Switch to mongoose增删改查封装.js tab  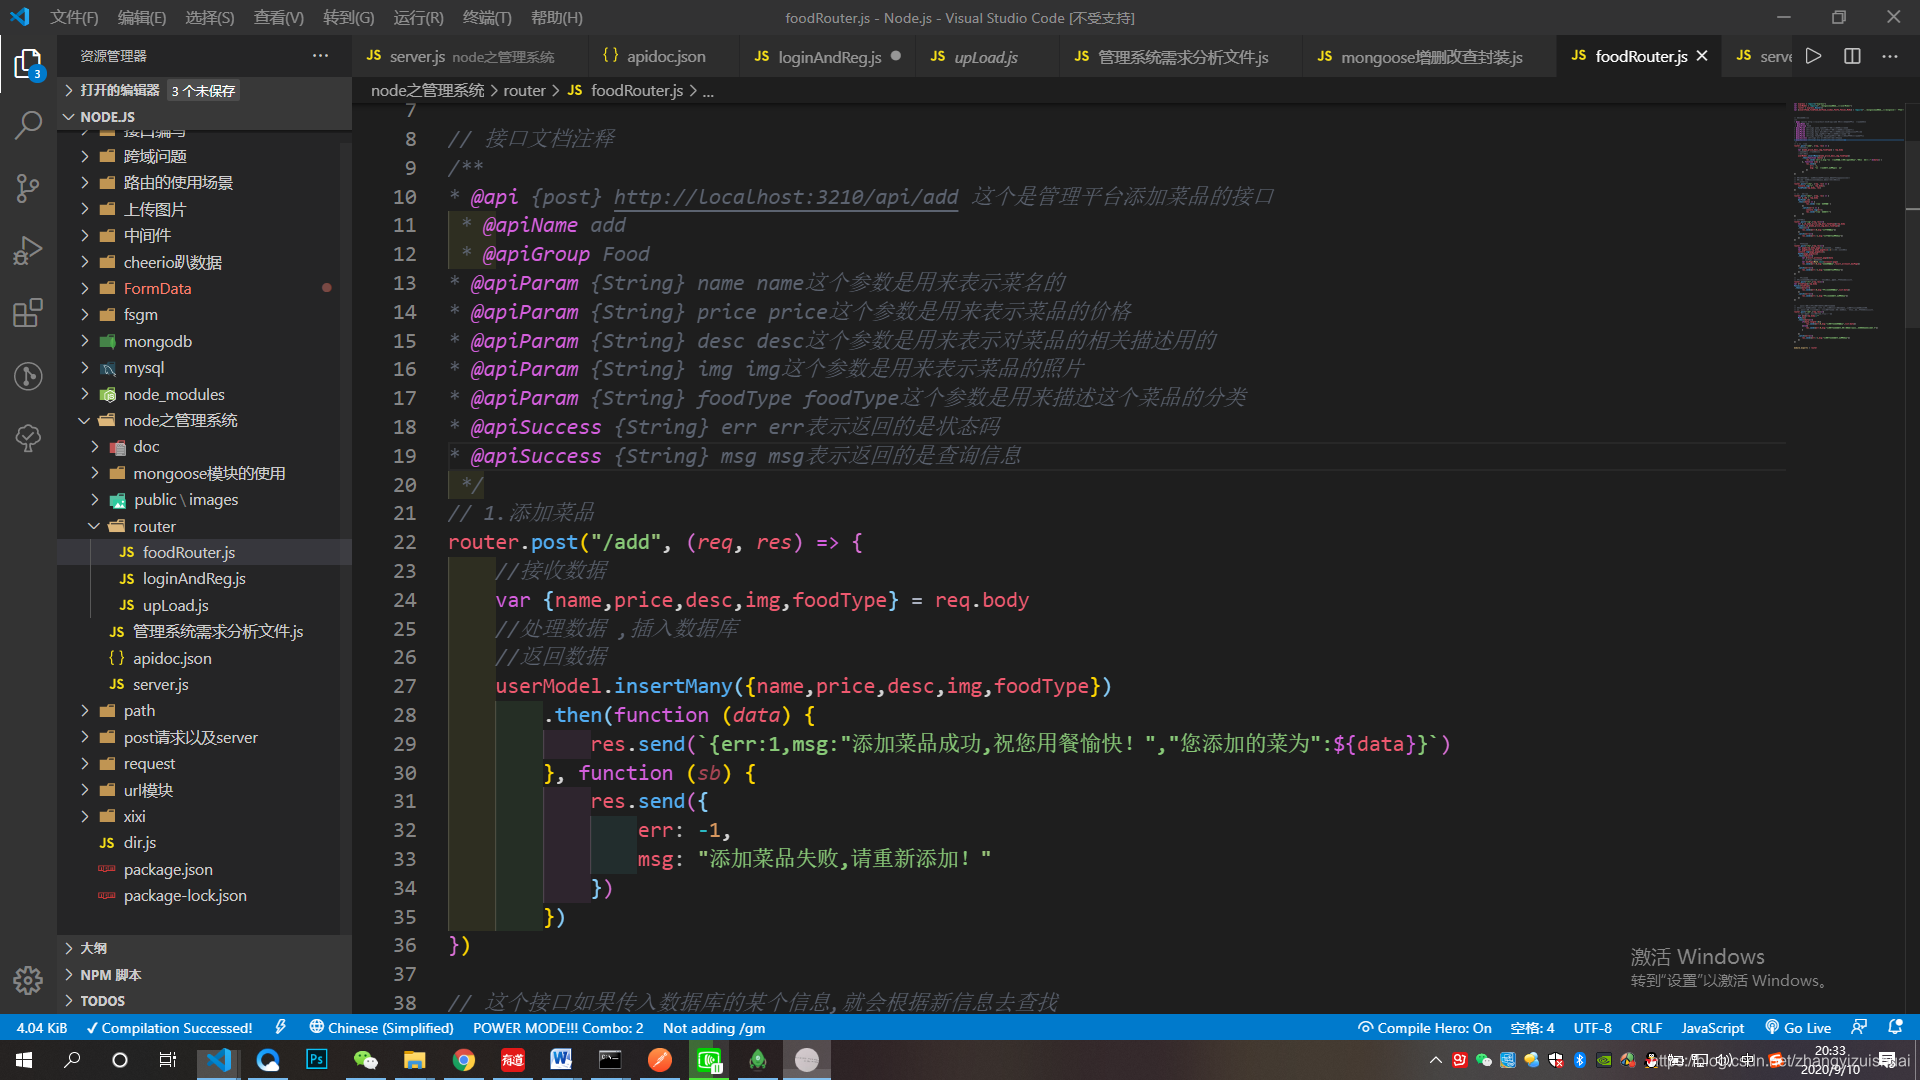[x=1431, y=56]
